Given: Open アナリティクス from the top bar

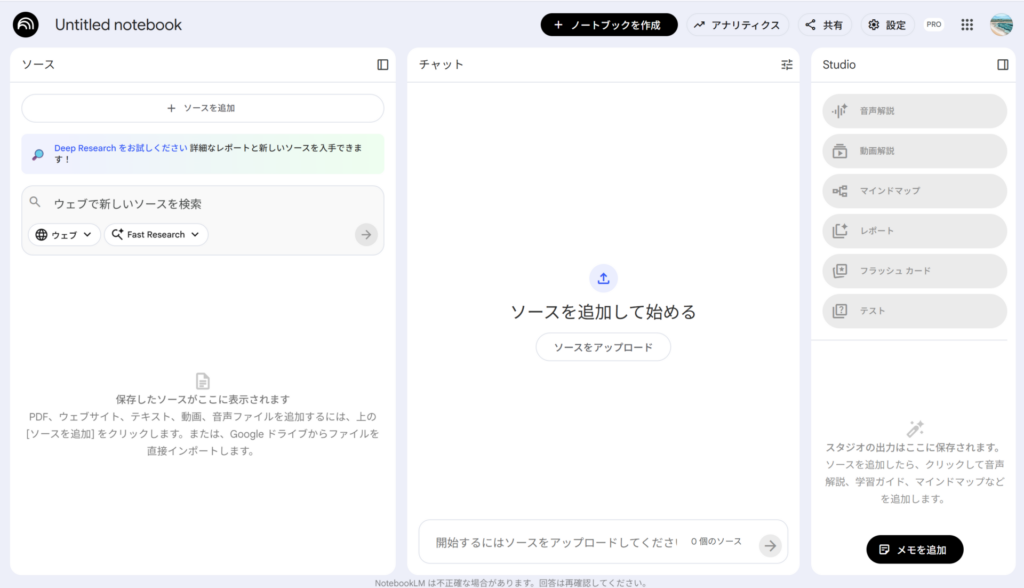Looking at the screenshot, I should coord(737,25).
